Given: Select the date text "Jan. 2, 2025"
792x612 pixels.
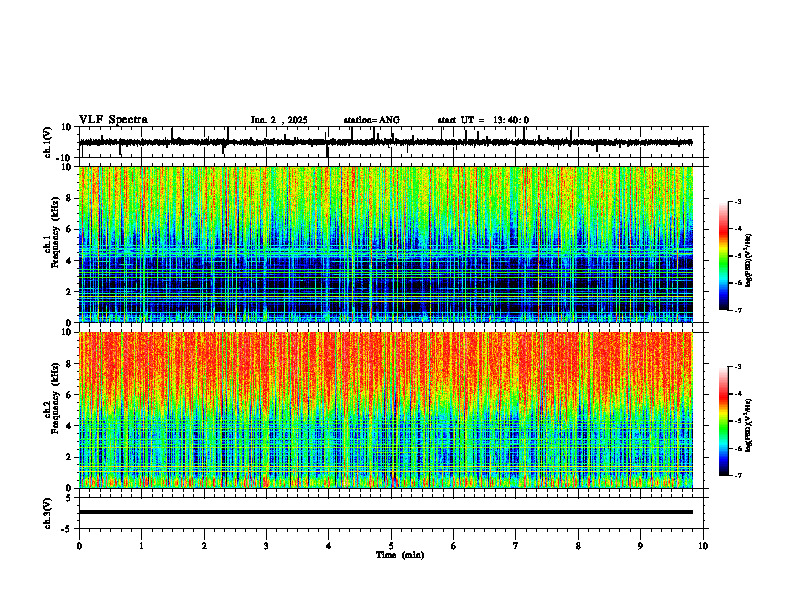Looking at the screenshot, I should 279,120.
